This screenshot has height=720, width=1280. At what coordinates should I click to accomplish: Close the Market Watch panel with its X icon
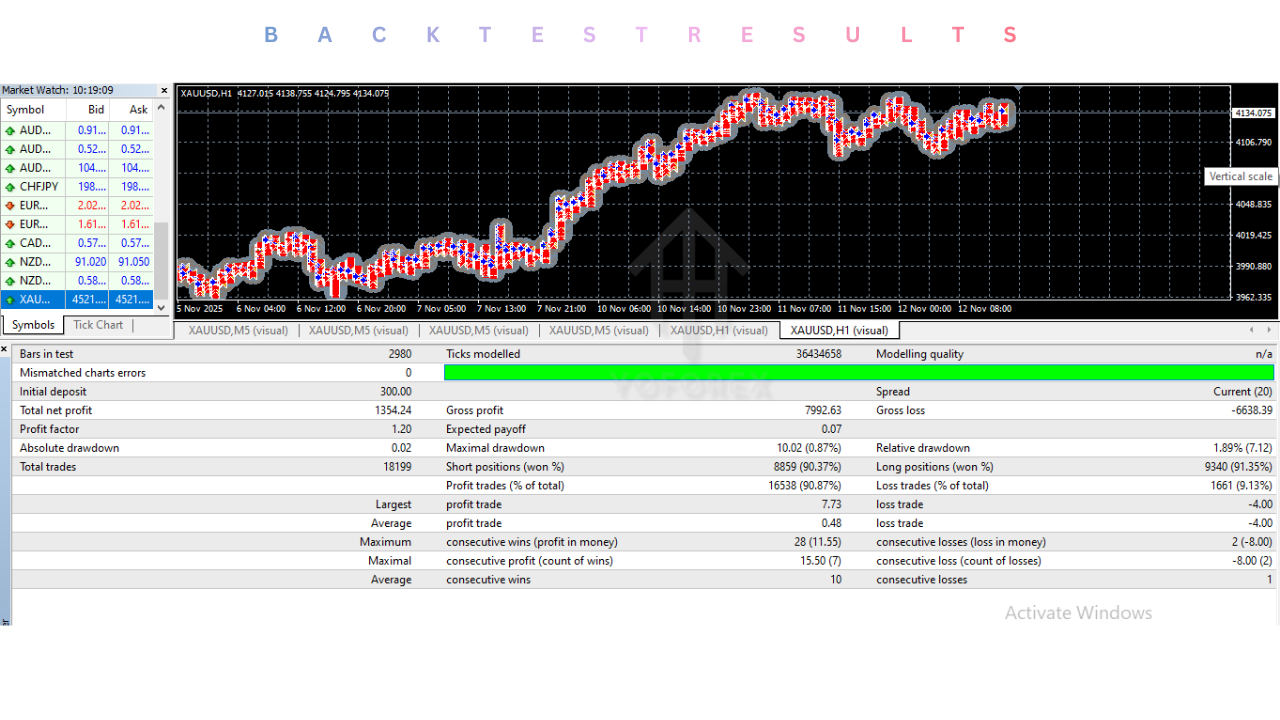click(x=163, y=90)
